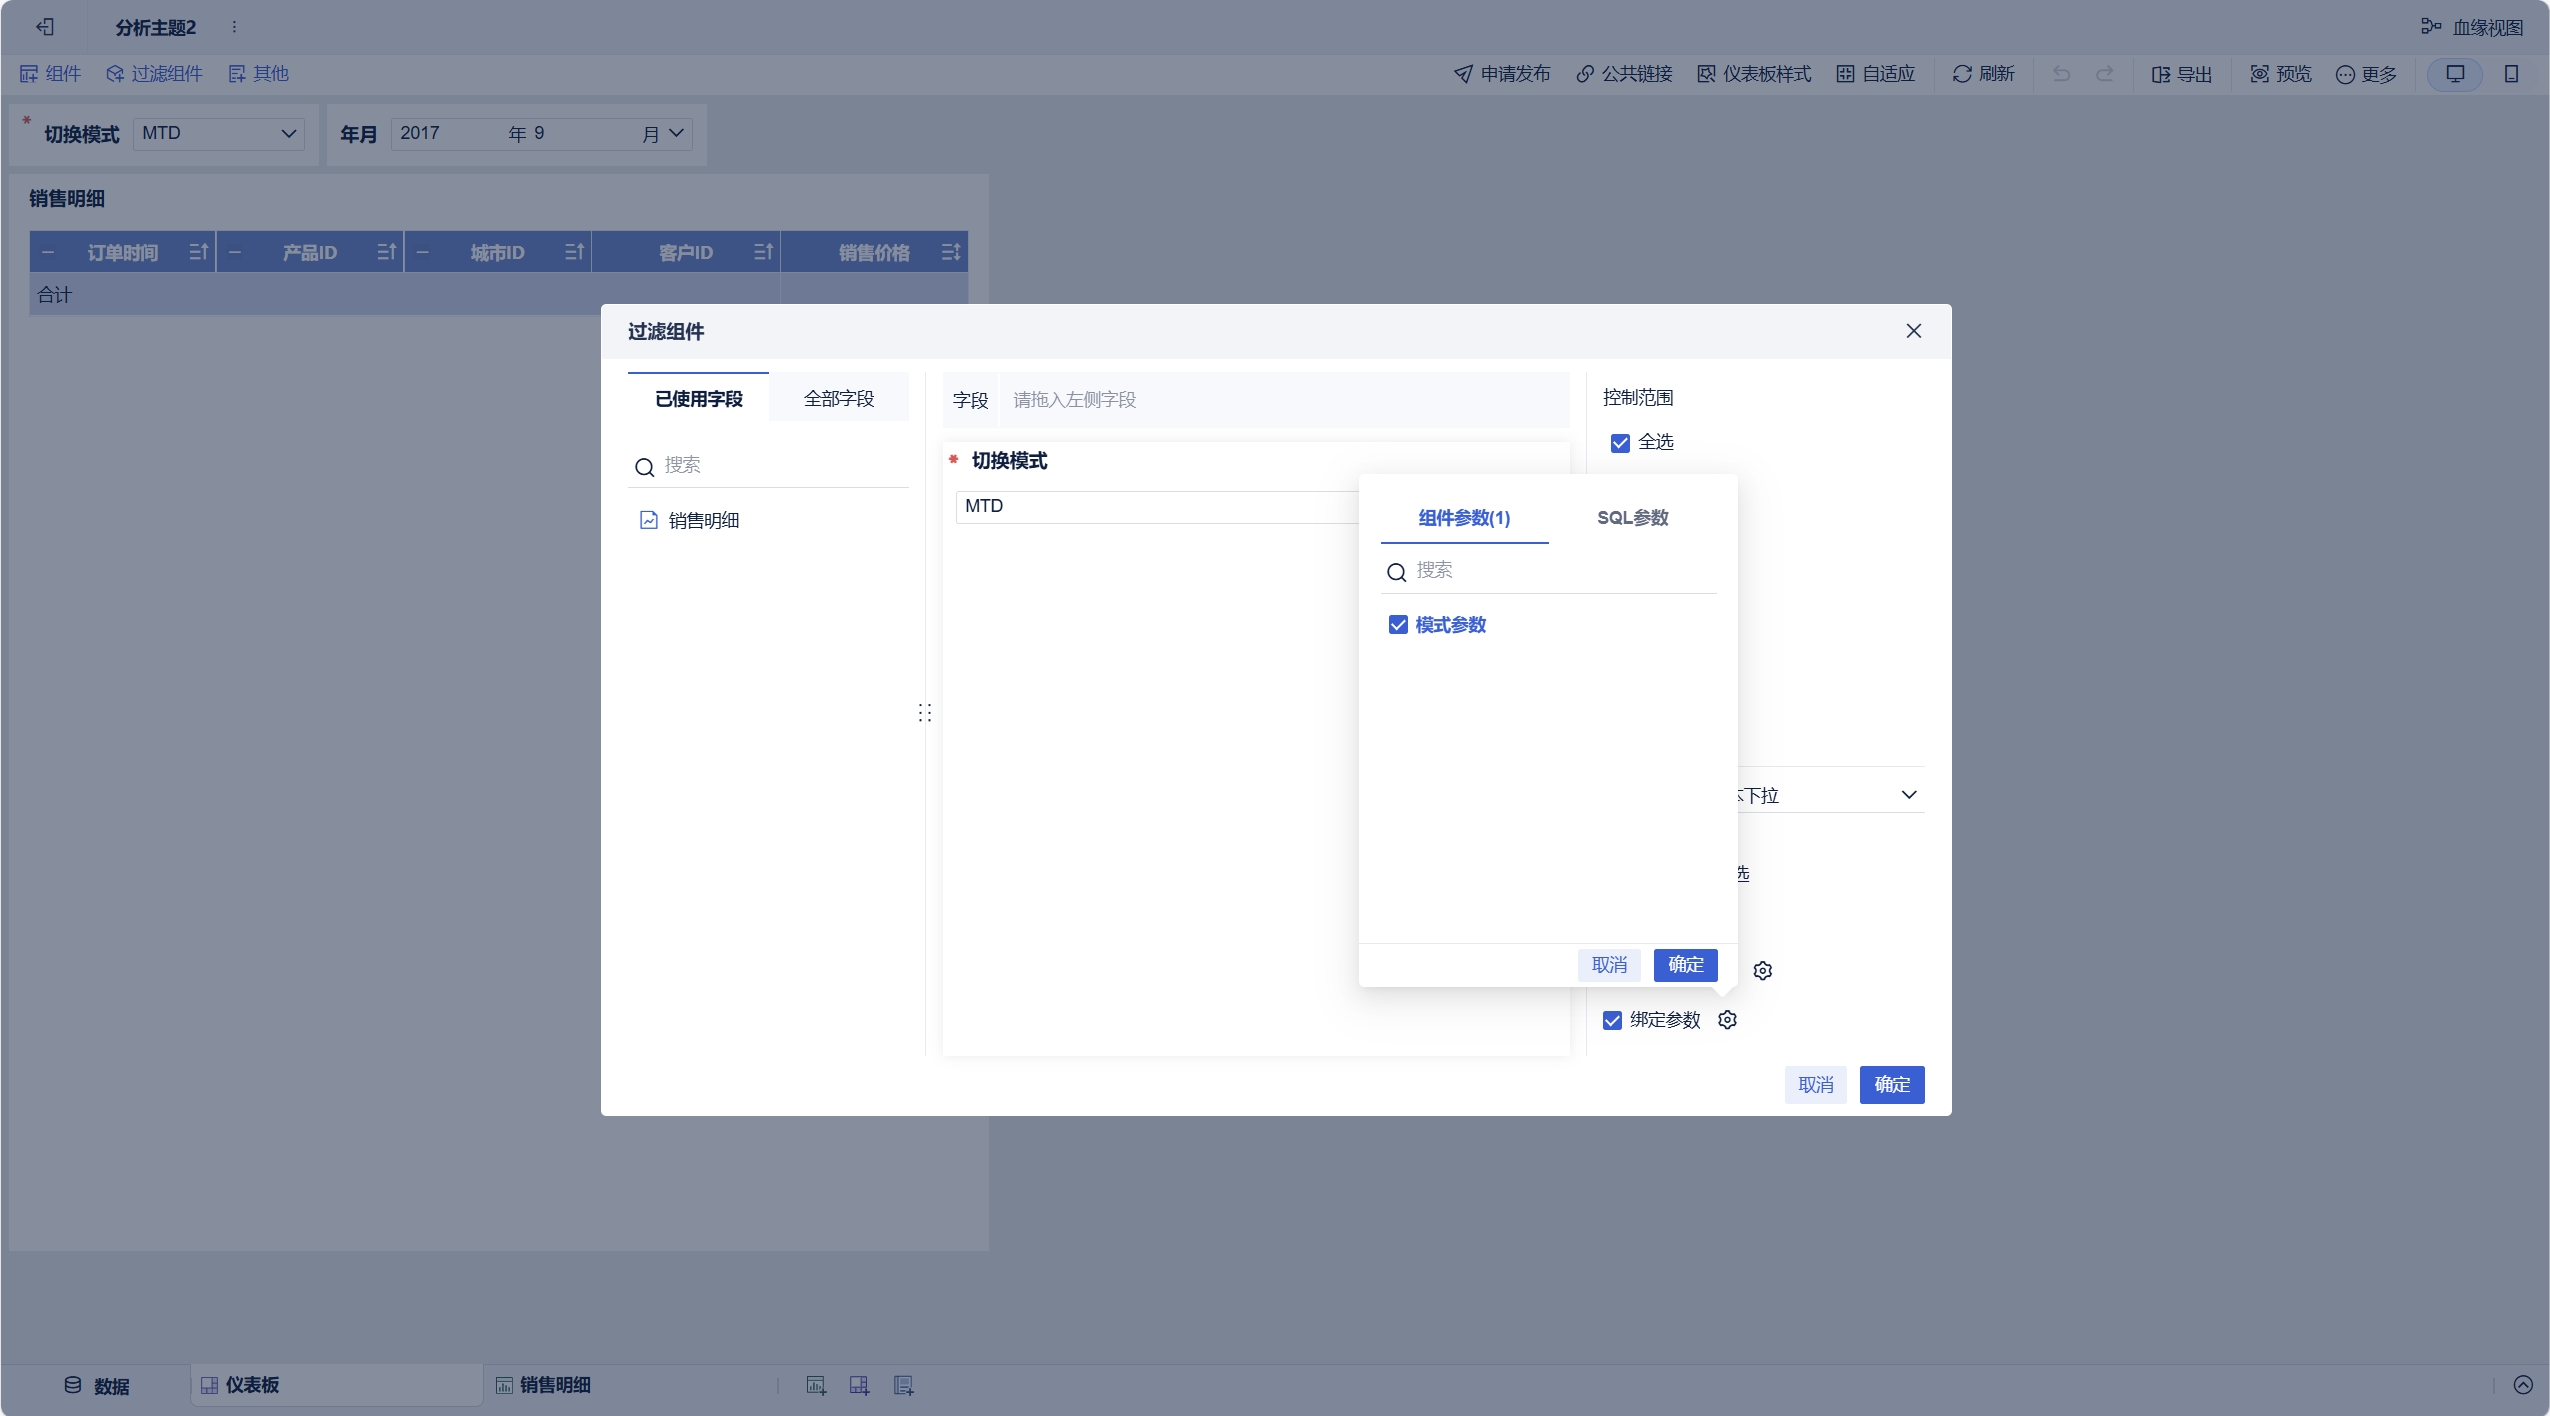
Task: Switch to 组件参数(1) tab
Action: pyautogui.click(x=1464, y=518)
